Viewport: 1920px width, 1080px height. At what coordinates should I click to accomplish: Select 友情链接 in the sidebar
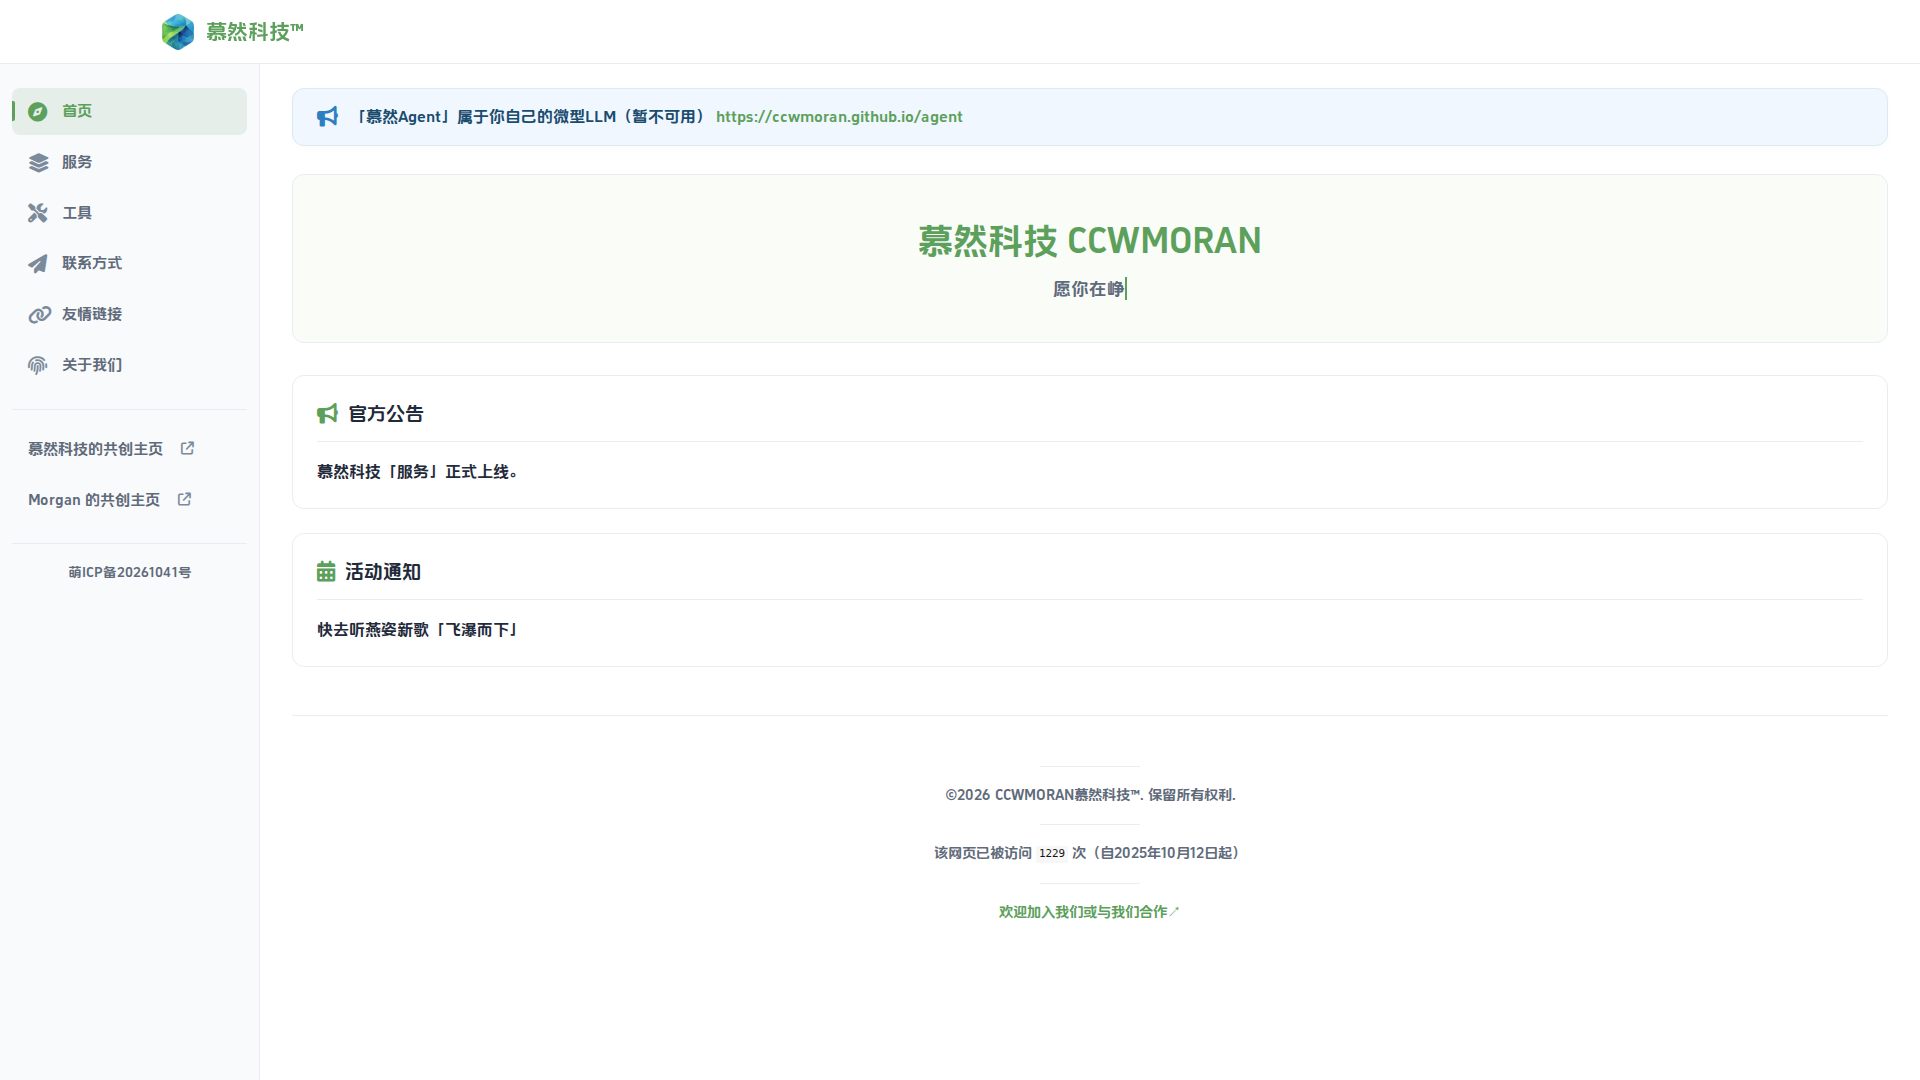tap(92, 314)
